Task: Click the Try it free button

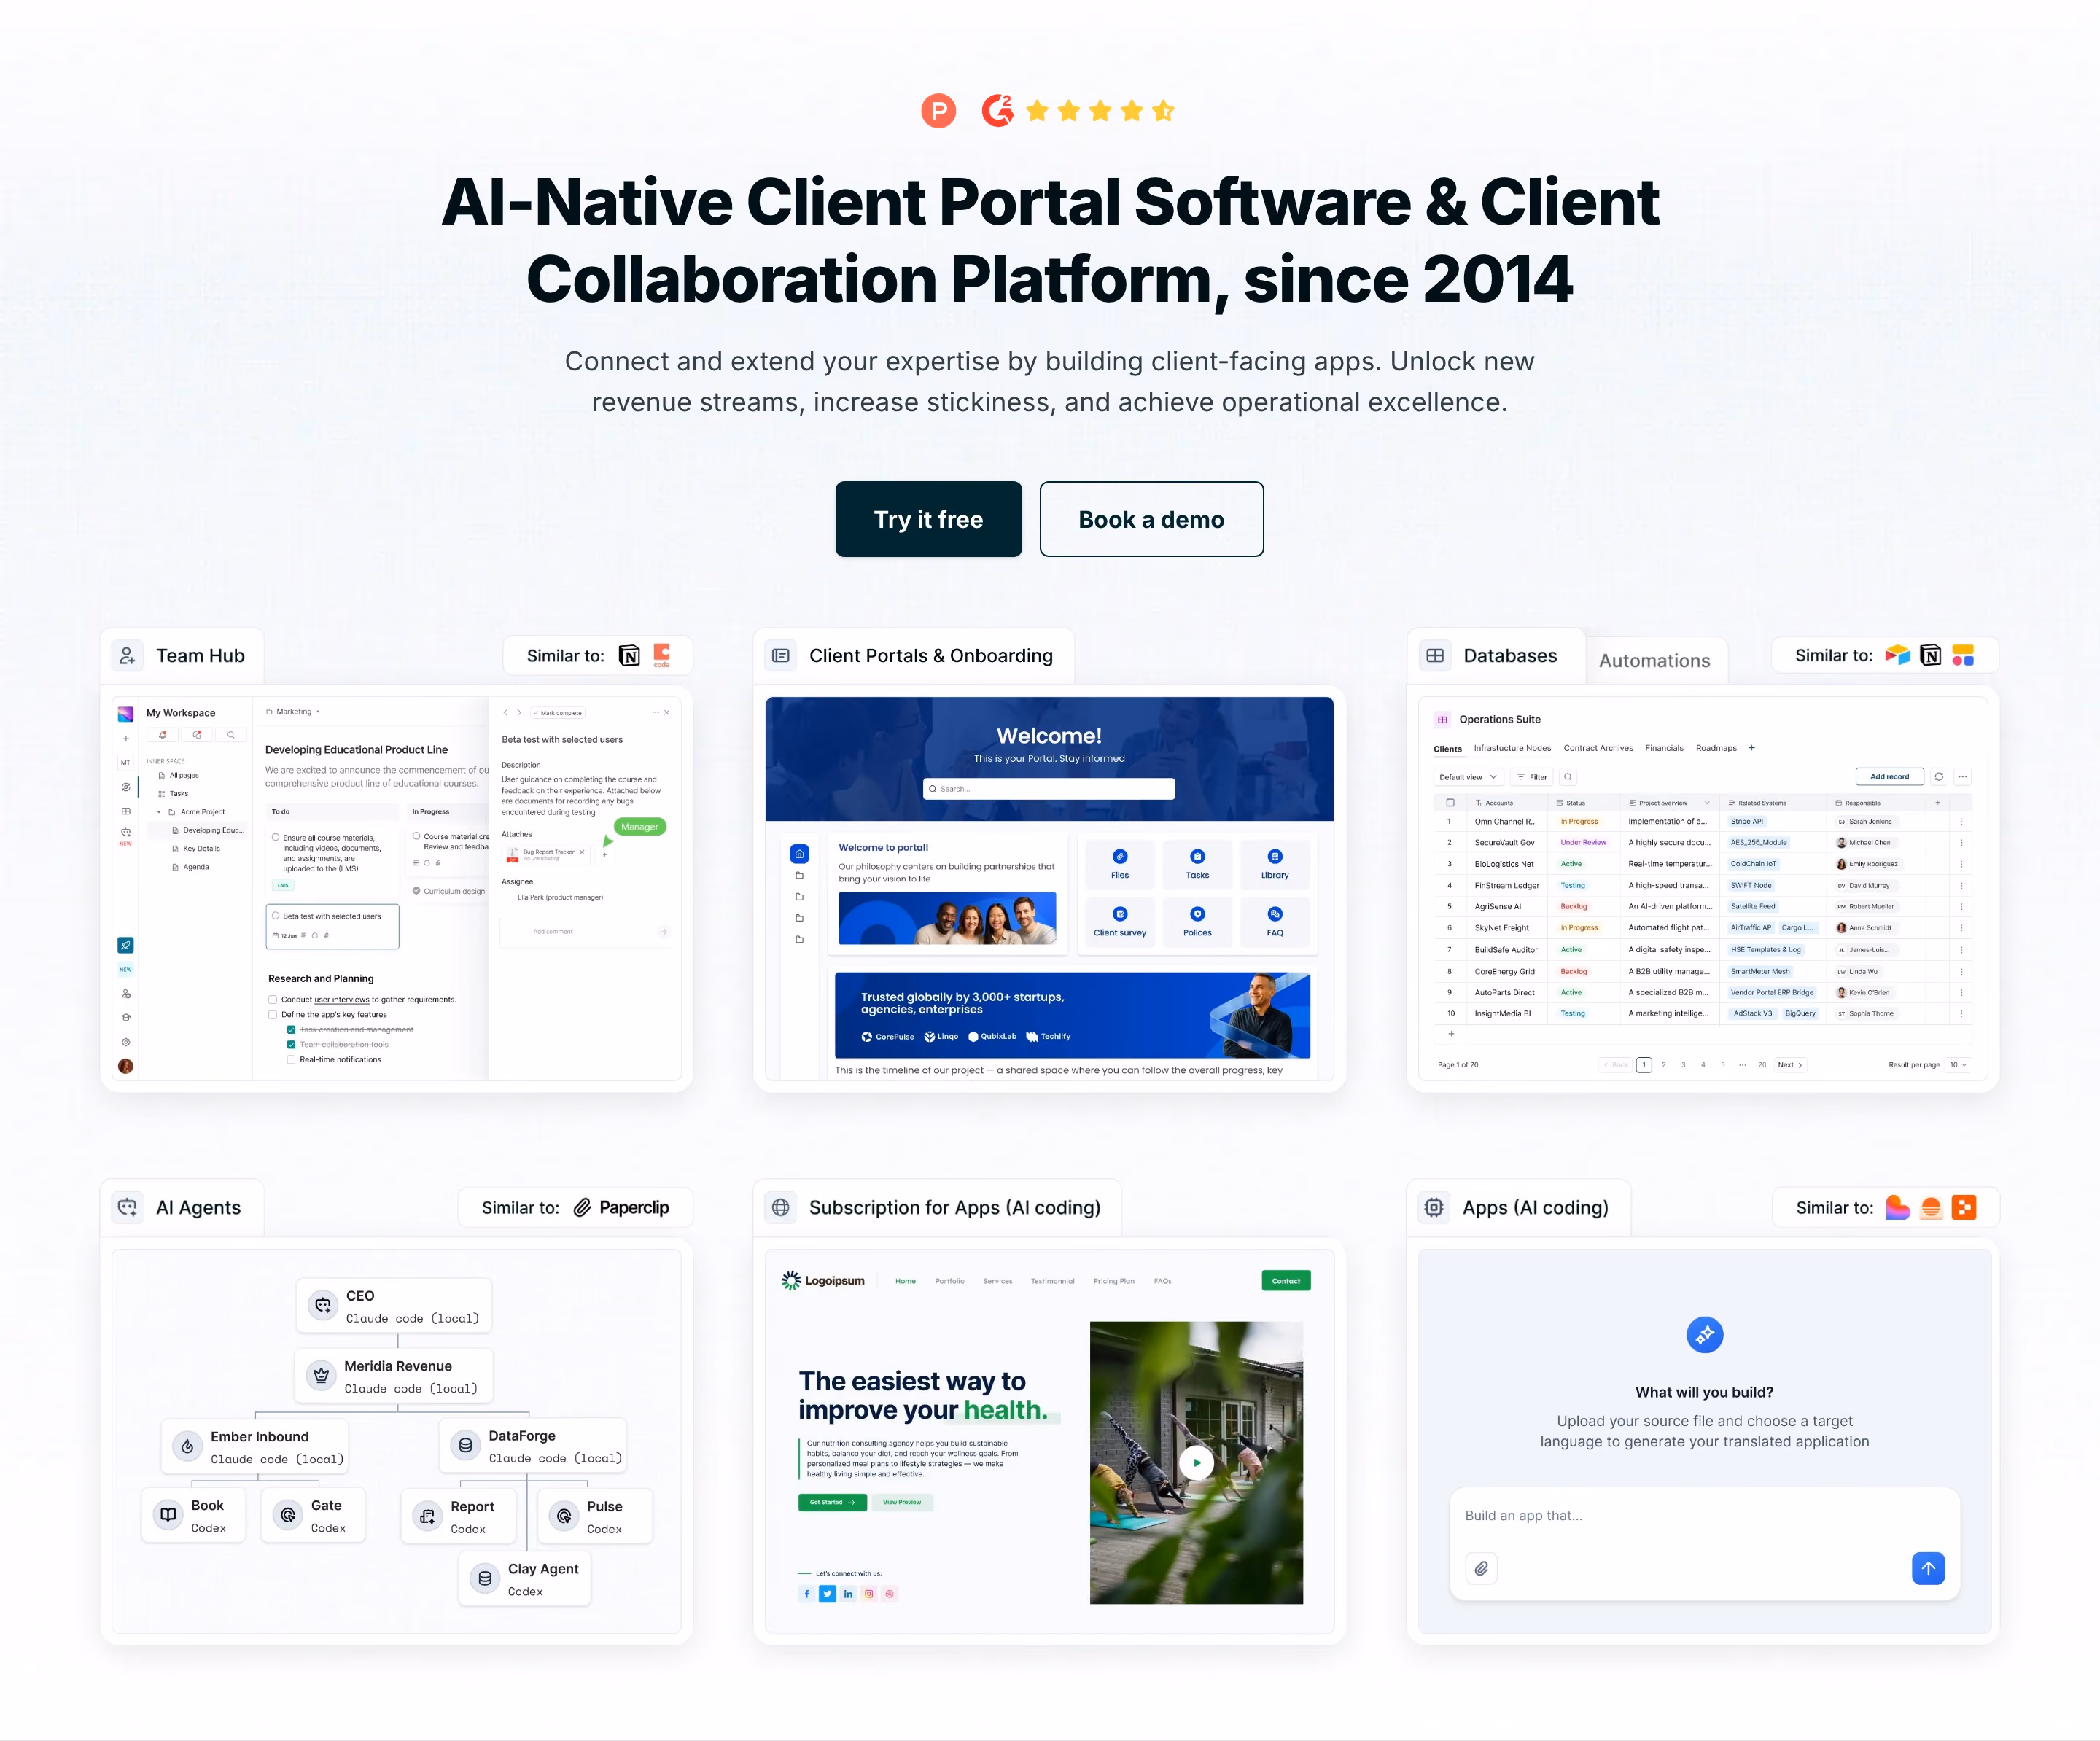Action: point(928,519)
